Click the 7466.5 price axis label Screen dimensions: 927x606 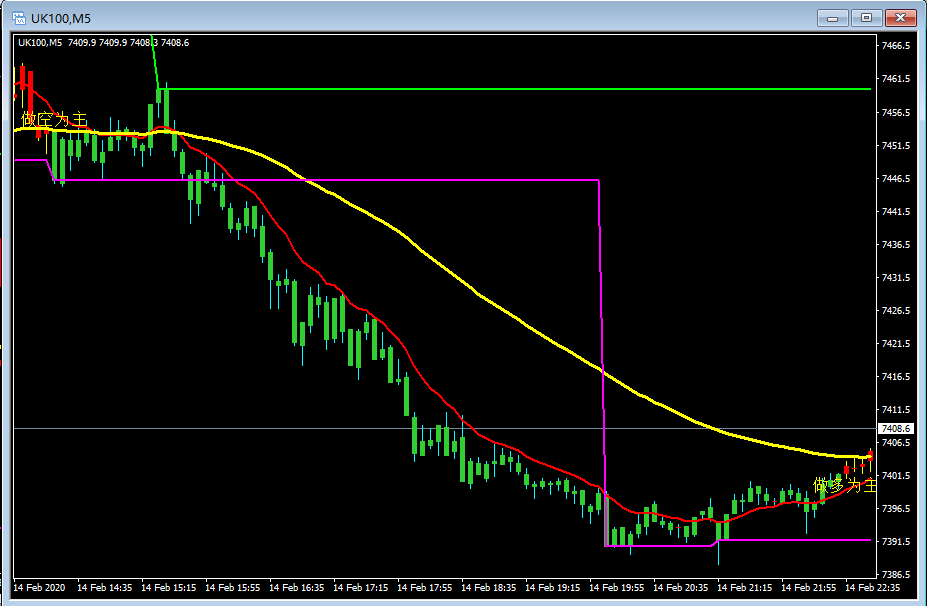coord(894,46)
